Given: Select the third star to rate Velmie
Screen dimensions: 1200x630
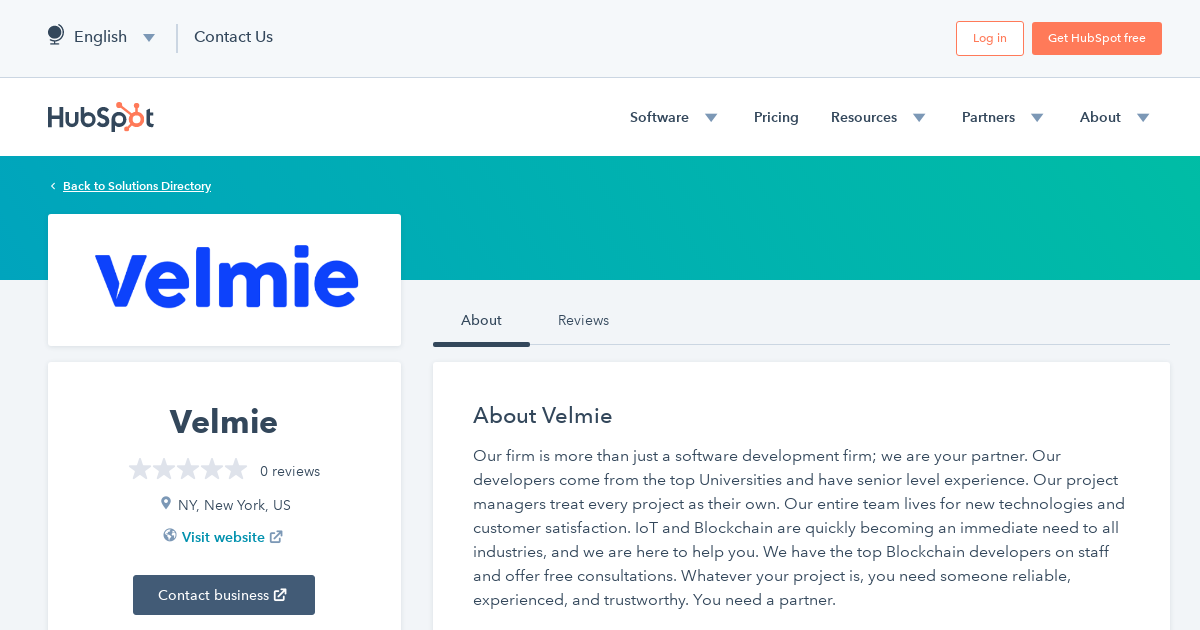Looking at the screenshot, I should pos(187,468).
